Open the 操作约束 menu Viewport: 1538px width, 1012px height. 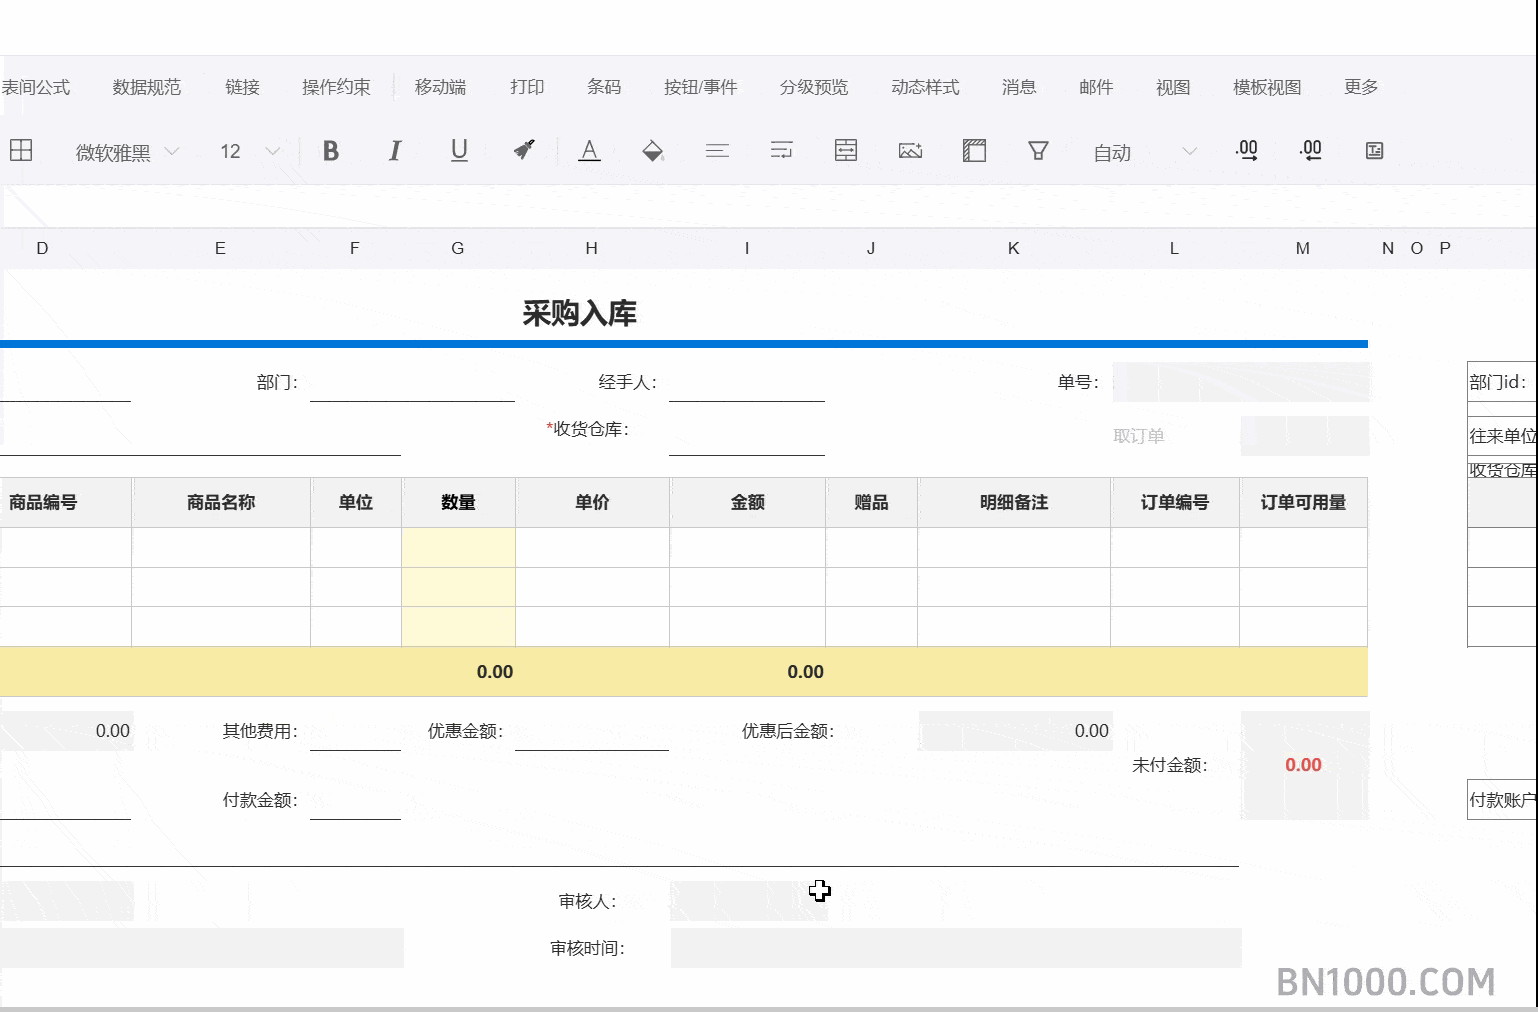(x=336, y=87)
